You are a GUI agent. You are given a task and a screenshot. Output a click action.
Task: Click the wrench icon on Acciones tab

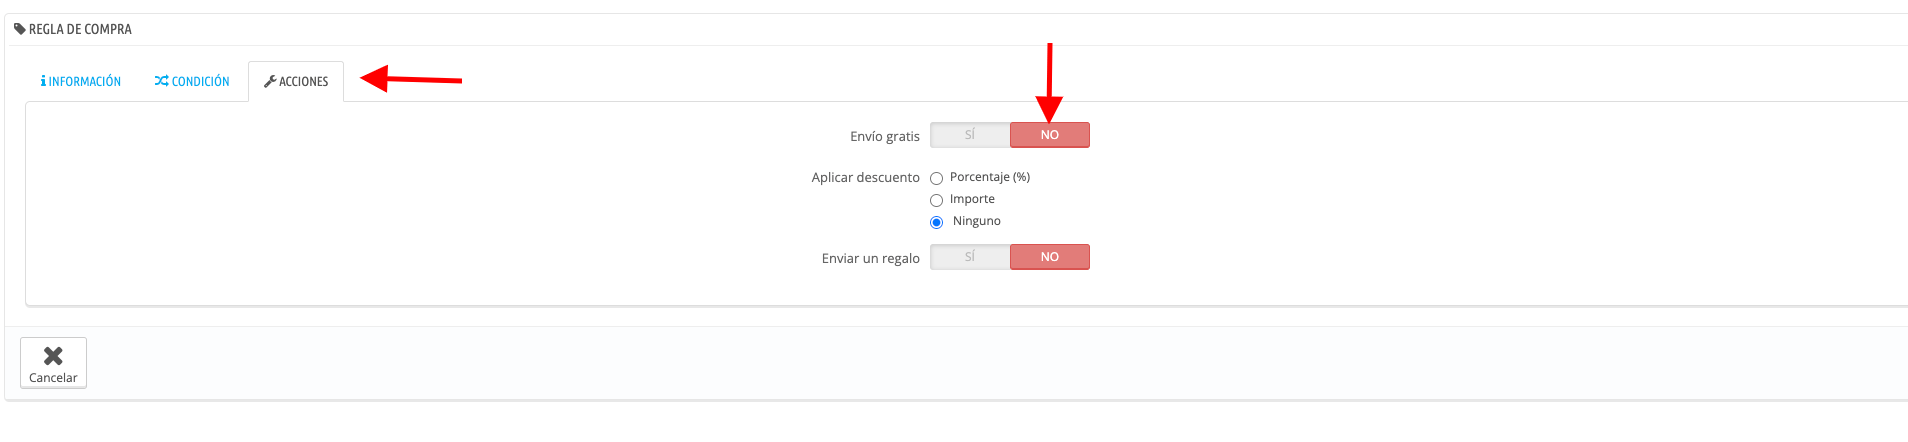270,81
